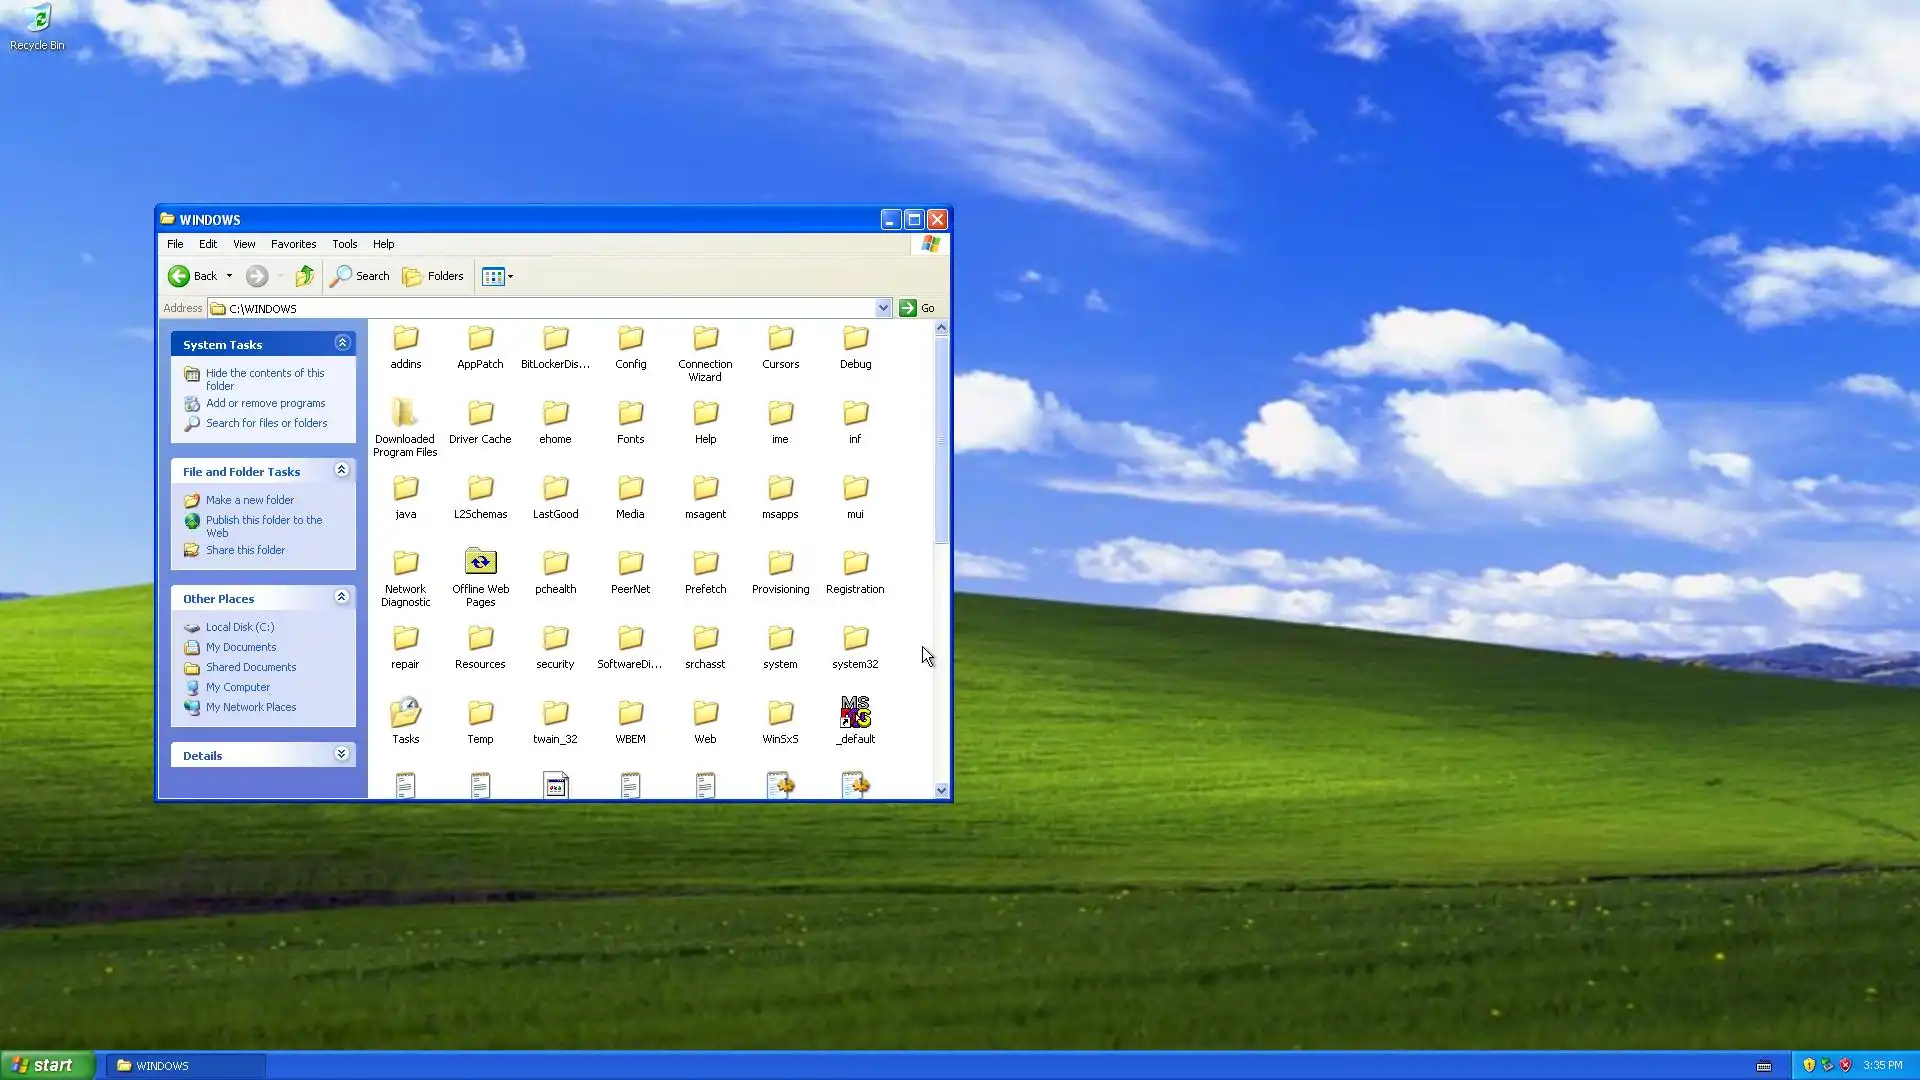Collapse the File and Folder Tasks panel

(342, 470)
